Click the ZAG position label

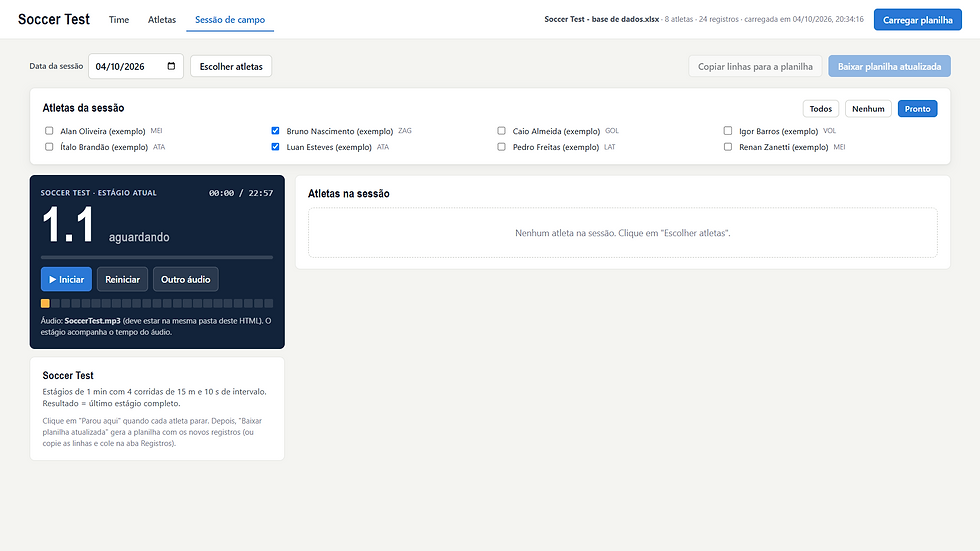point(405,131)
